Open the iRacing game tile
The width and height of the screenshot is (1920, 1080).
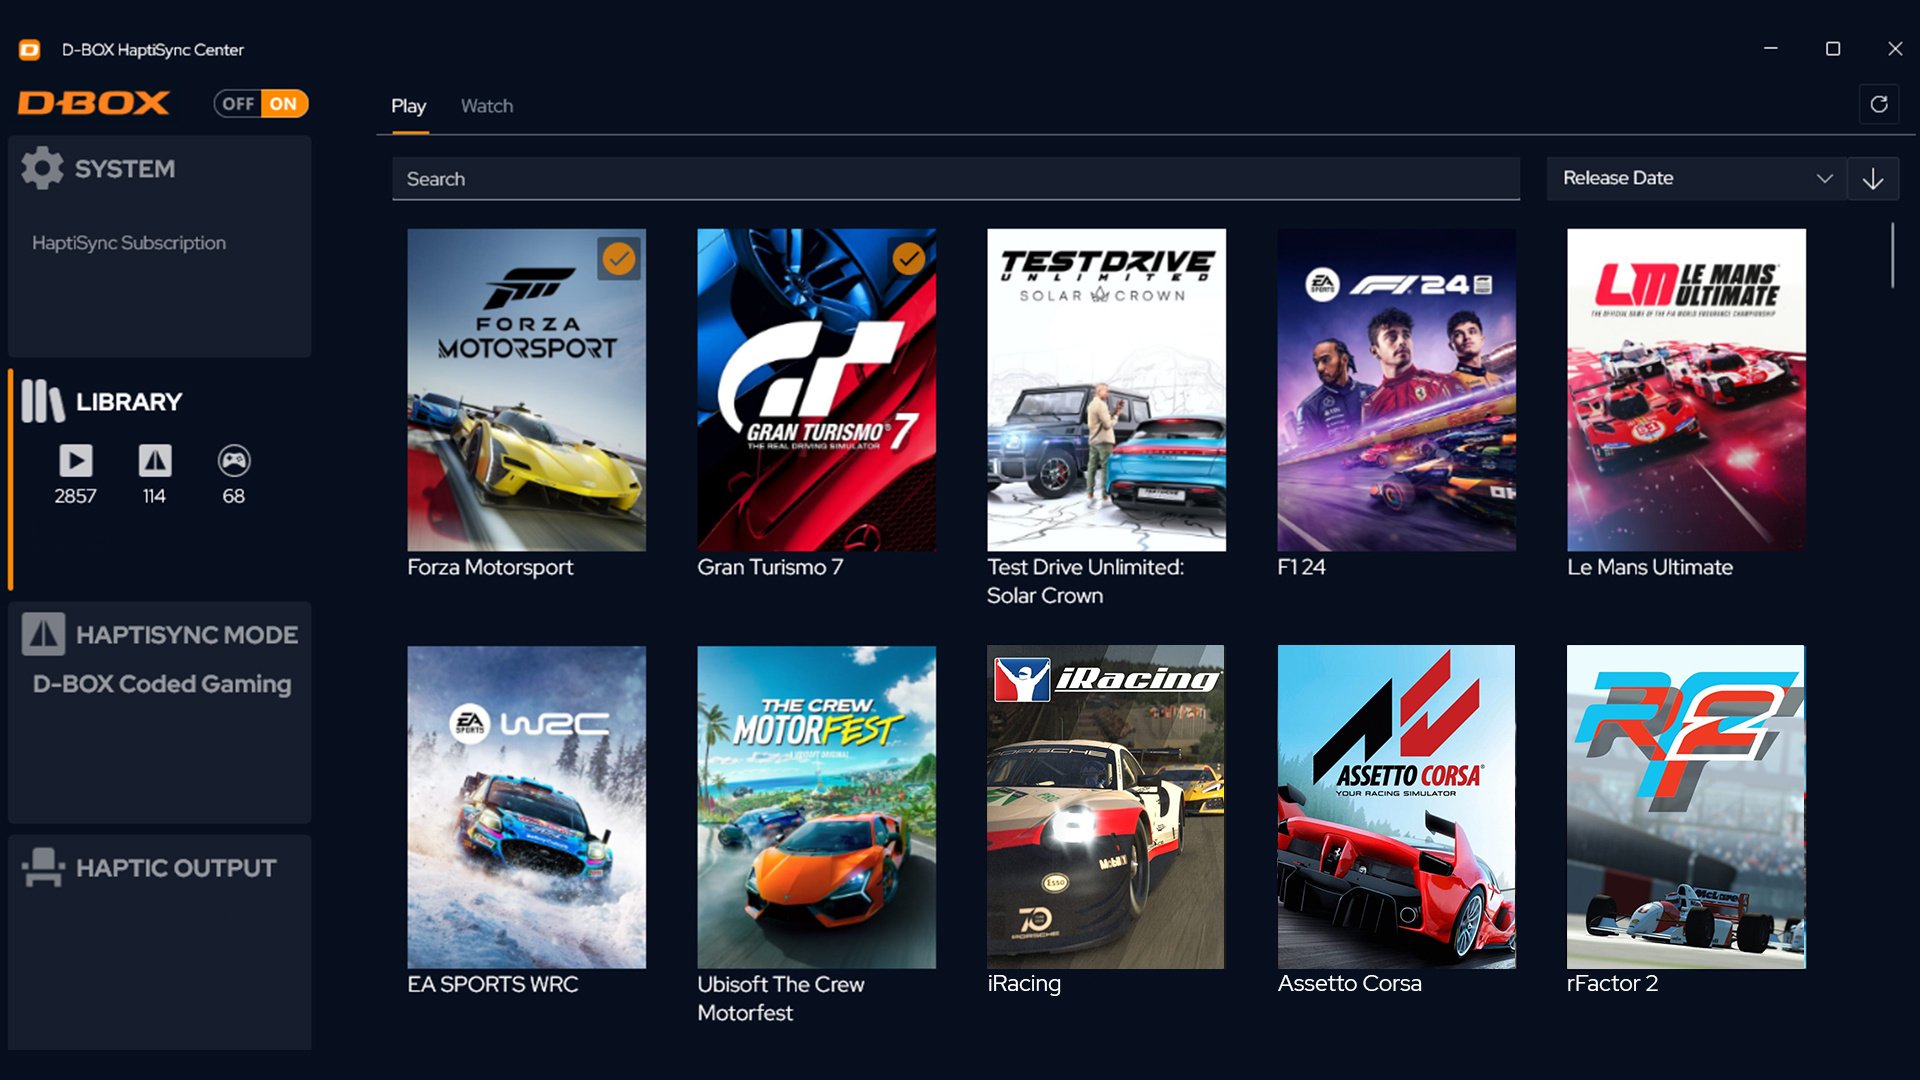click(x=1106, y=806)
